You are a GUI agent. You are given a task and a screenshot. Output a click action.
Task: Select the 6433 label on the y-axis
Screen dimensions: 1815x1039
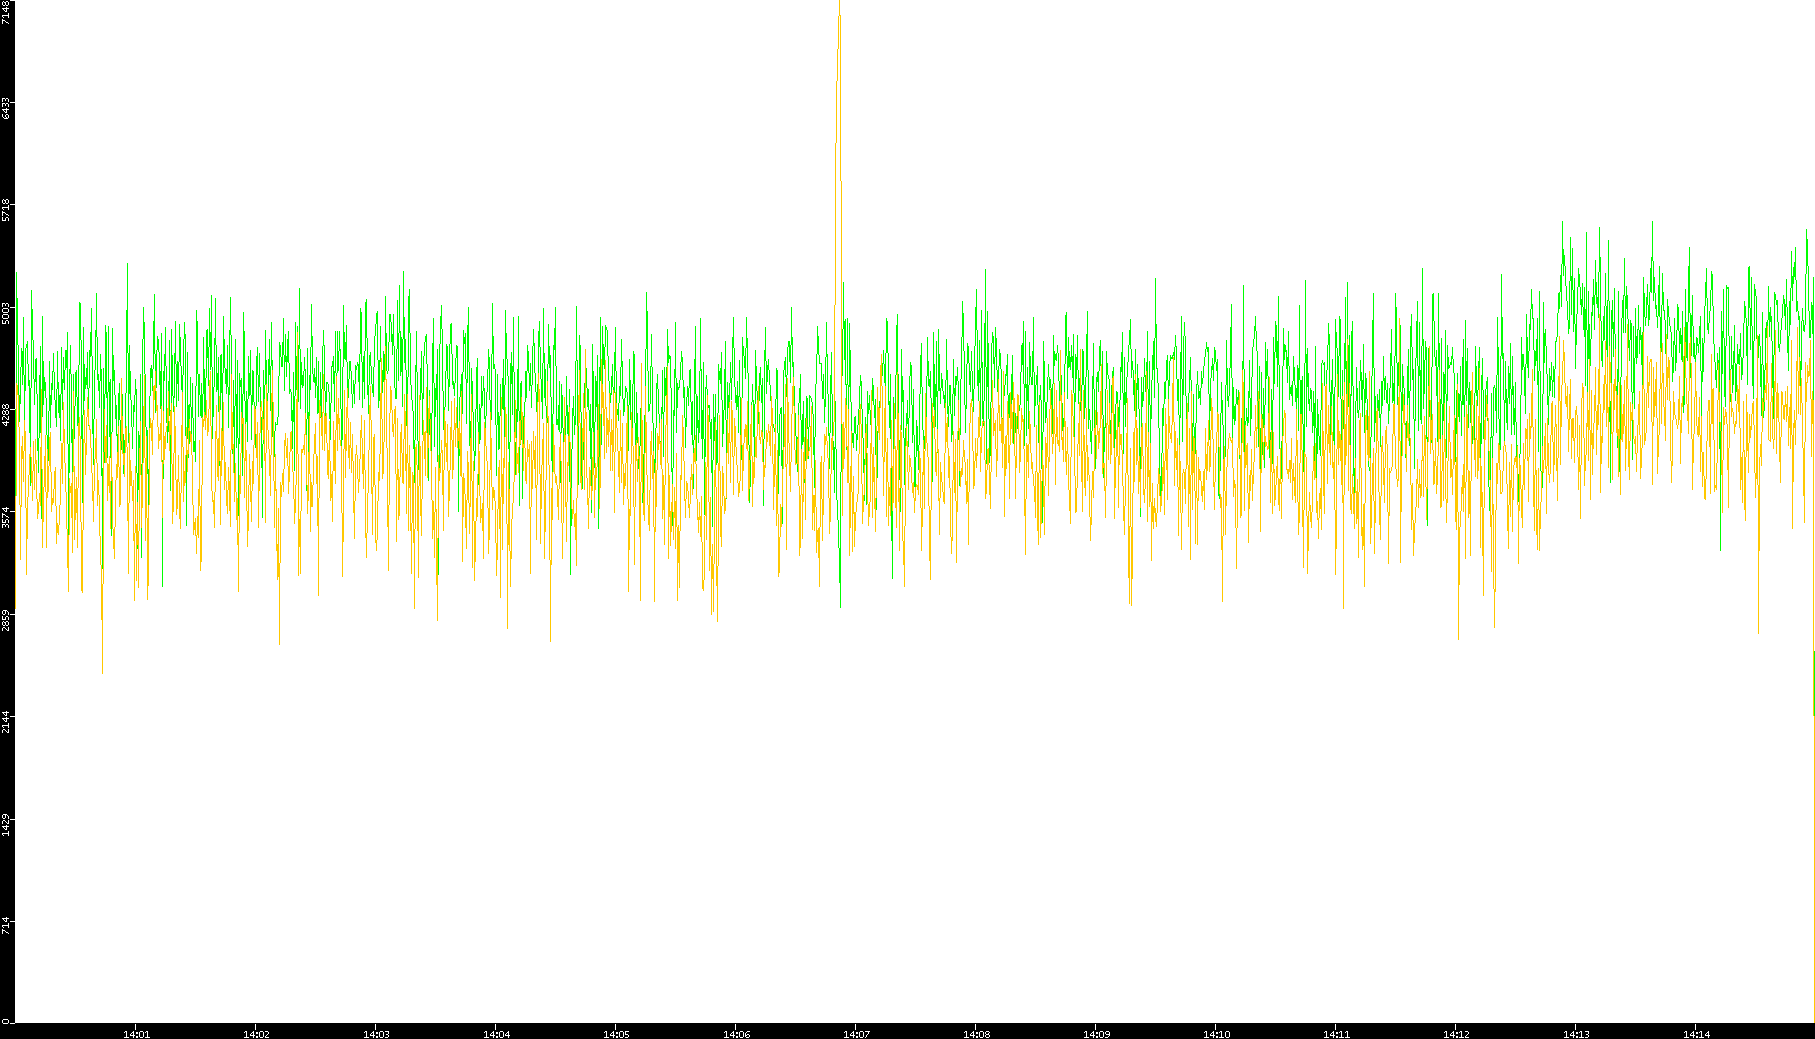(7, 108)
